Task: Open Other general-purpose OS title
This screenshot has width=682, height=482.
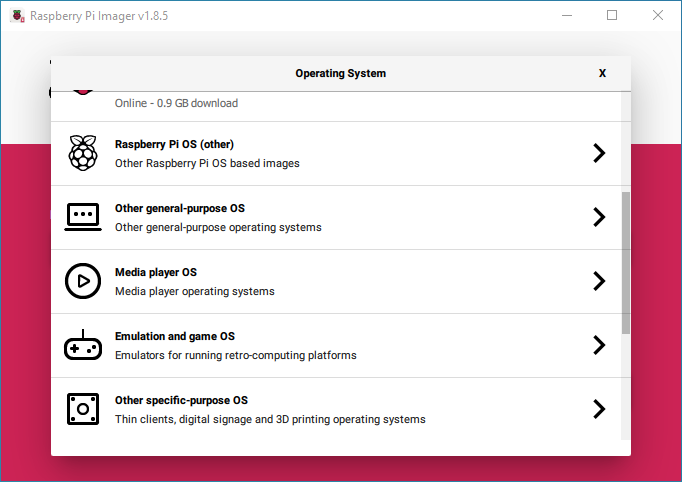Action: [180, 208]
